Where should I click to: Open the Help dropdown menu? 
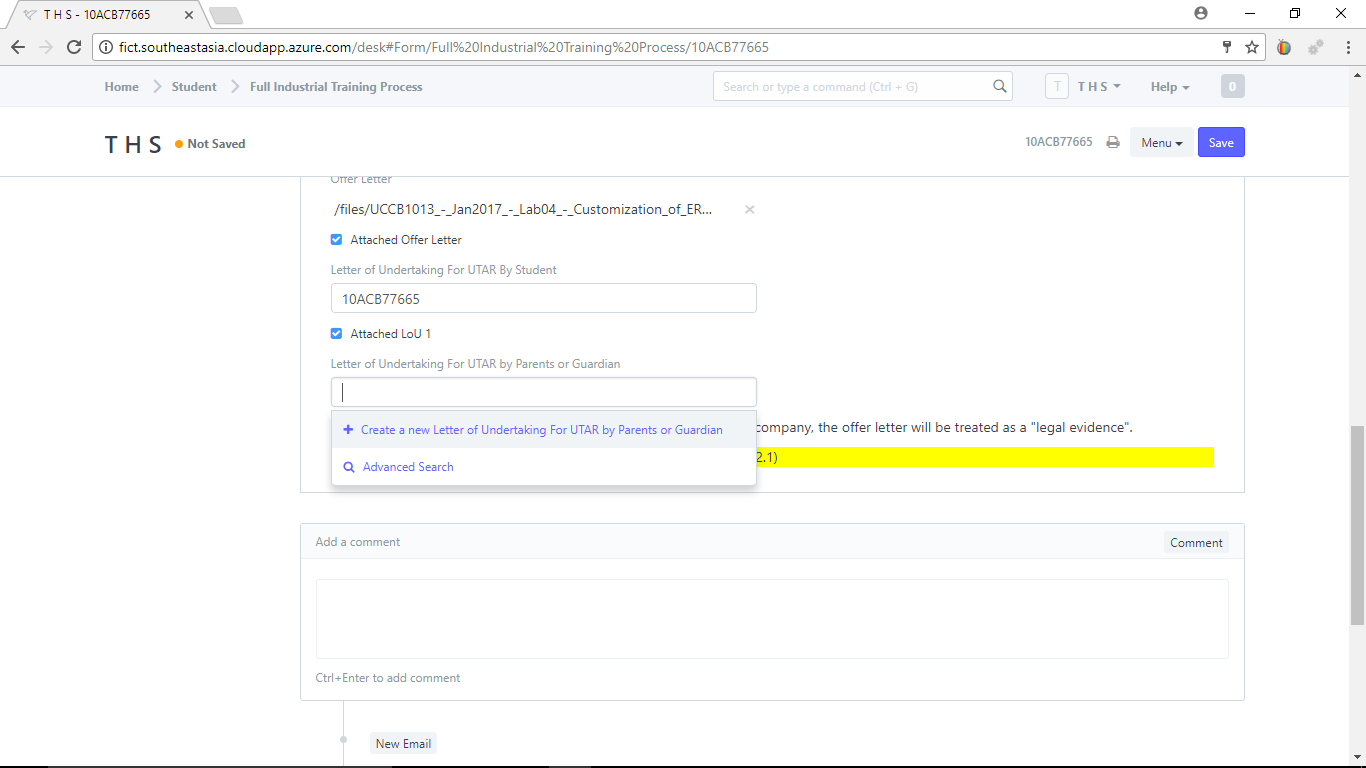coord(1170,87)
